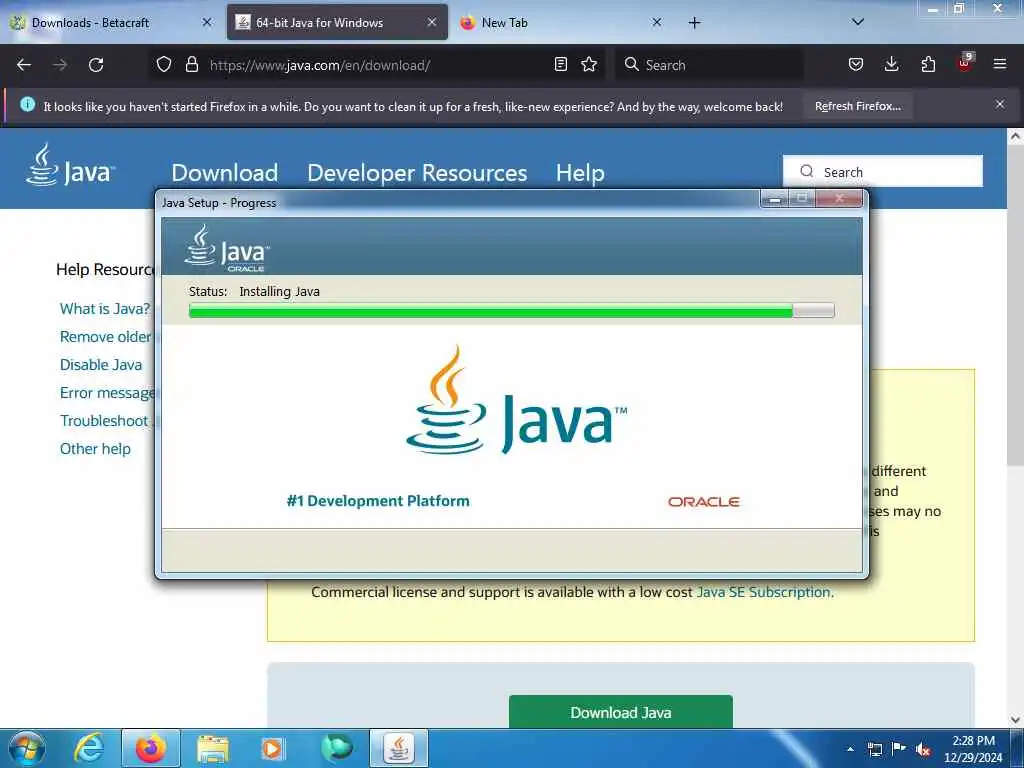Open Developer Resources menu item
The height and width of the screenshot is (768, 1024).
417,172
